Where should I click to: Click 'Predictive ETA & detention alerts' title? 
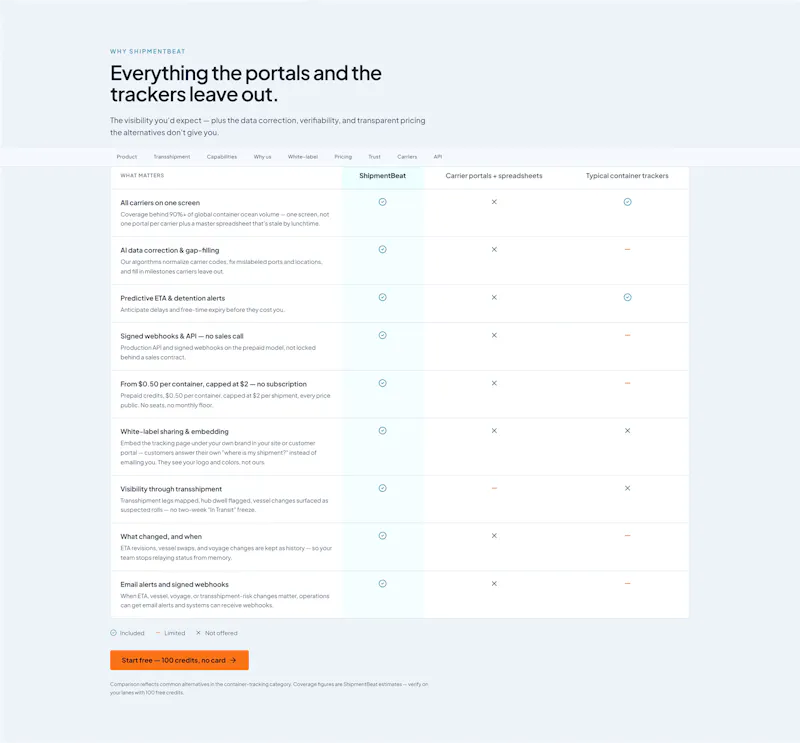(172, 298)
